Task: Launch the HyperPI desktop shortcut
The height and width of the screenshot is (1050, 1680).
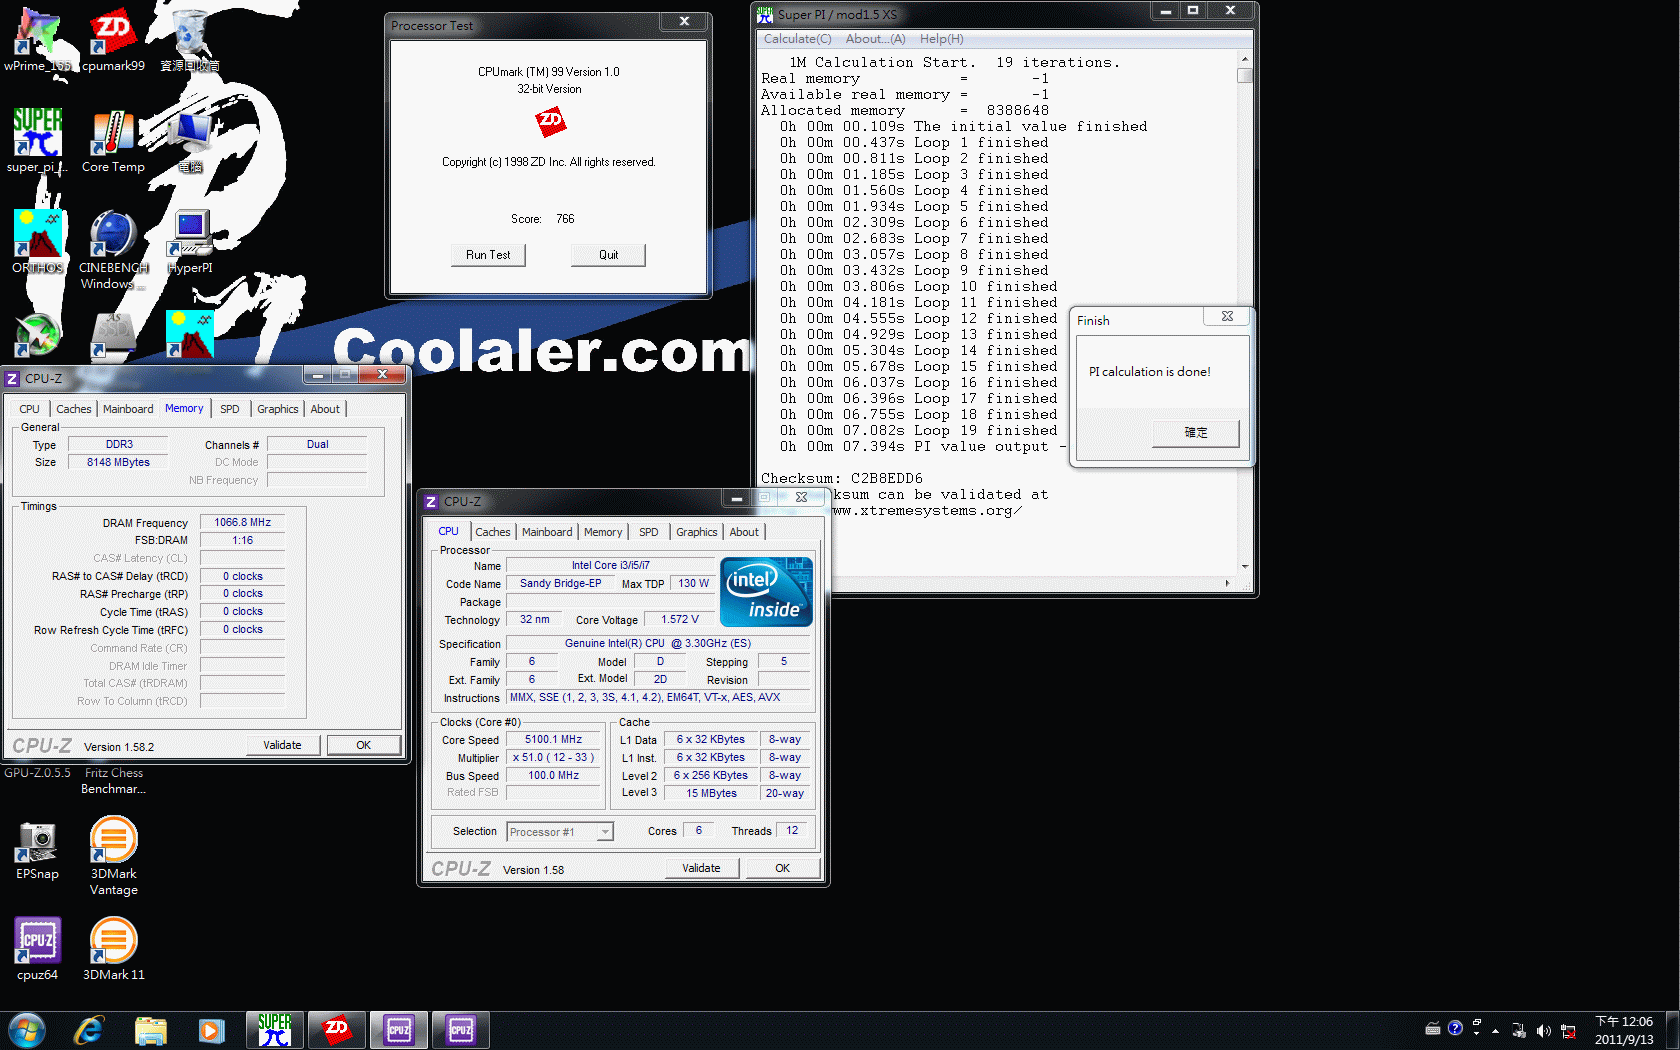Action: click(x=190, y=242)
